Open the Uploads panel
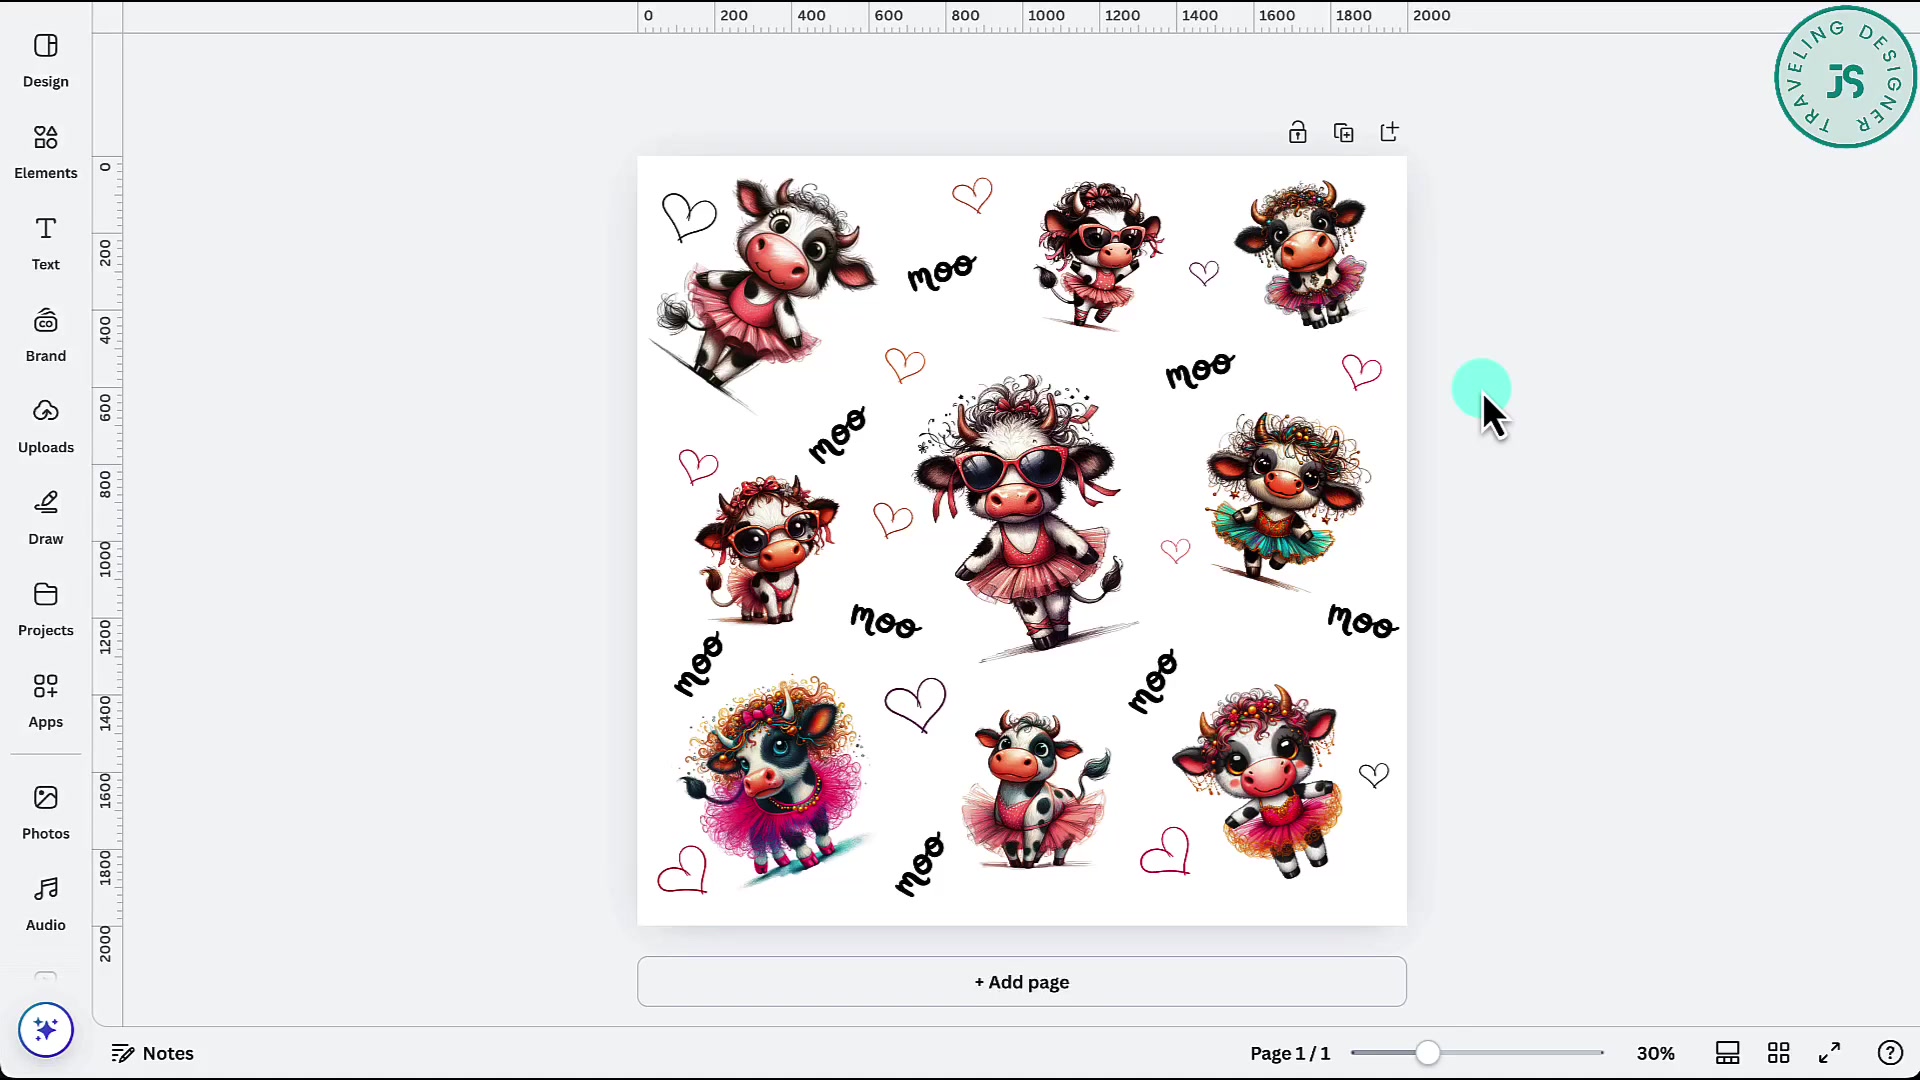 (45, 424)
